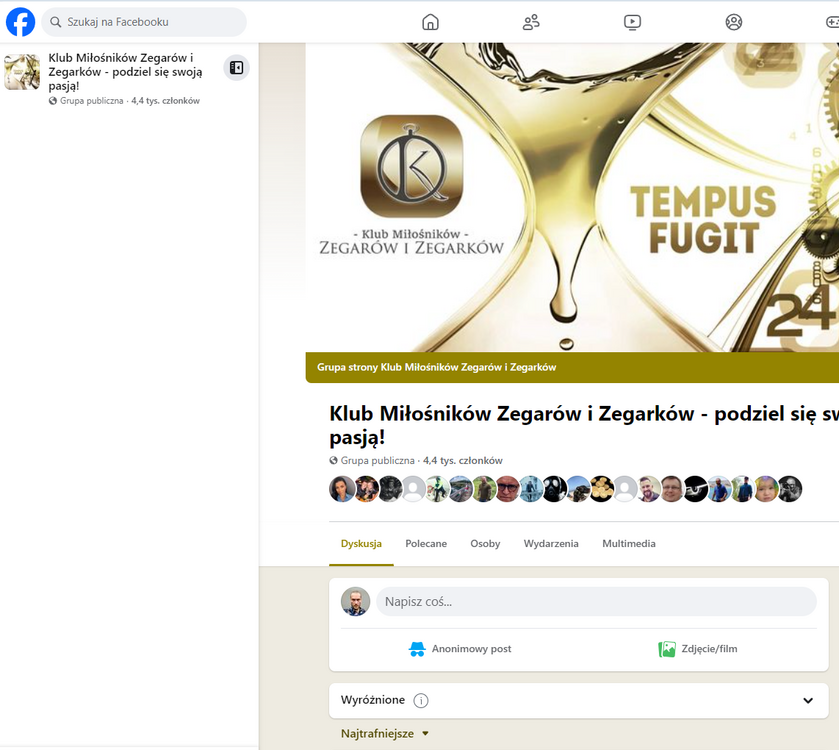Switch to the Polecane tab
This screenshot has width=839, height=750.
pyautogui.click(x=426, y=543)
